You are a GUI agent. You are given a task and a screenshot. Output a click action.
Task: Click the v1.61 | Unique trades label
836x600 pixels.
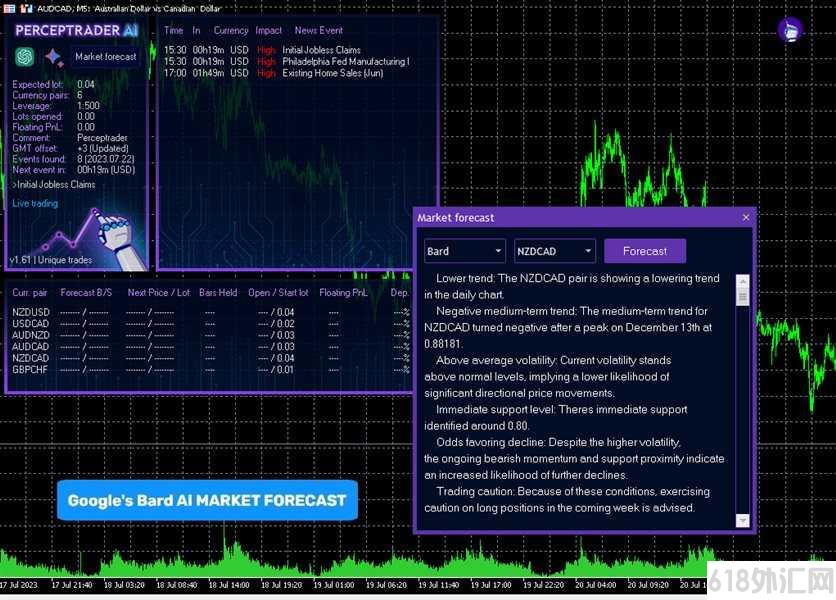point(51,260)
